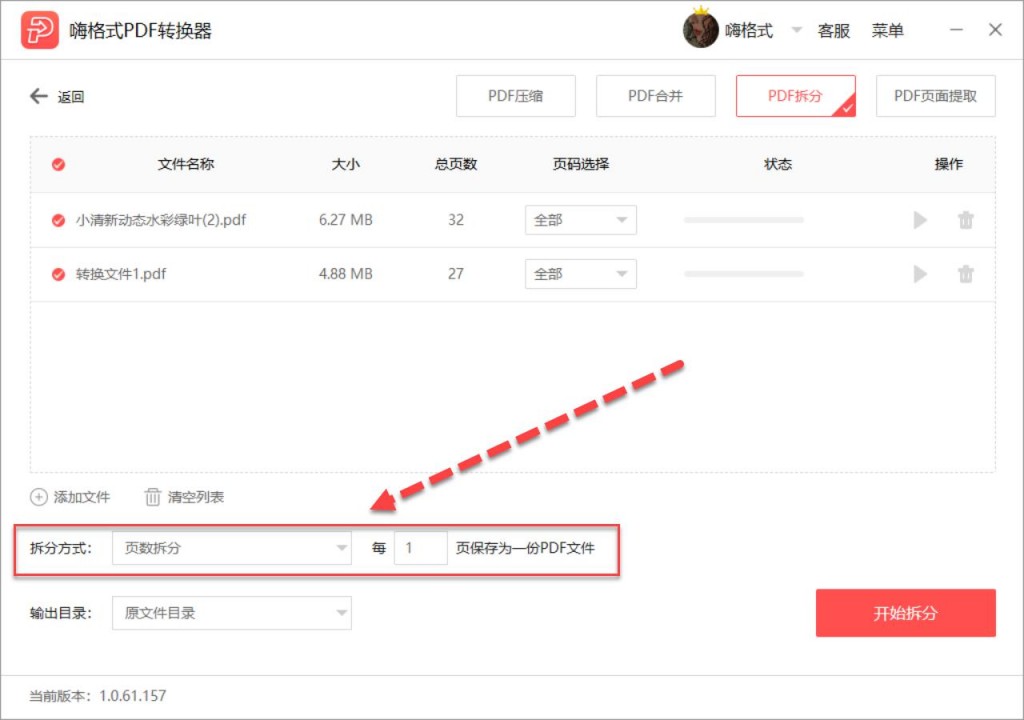Focus the pages-per-file input showing 1
This screenshot has width=1024, height=720.
tap(421, 548)
